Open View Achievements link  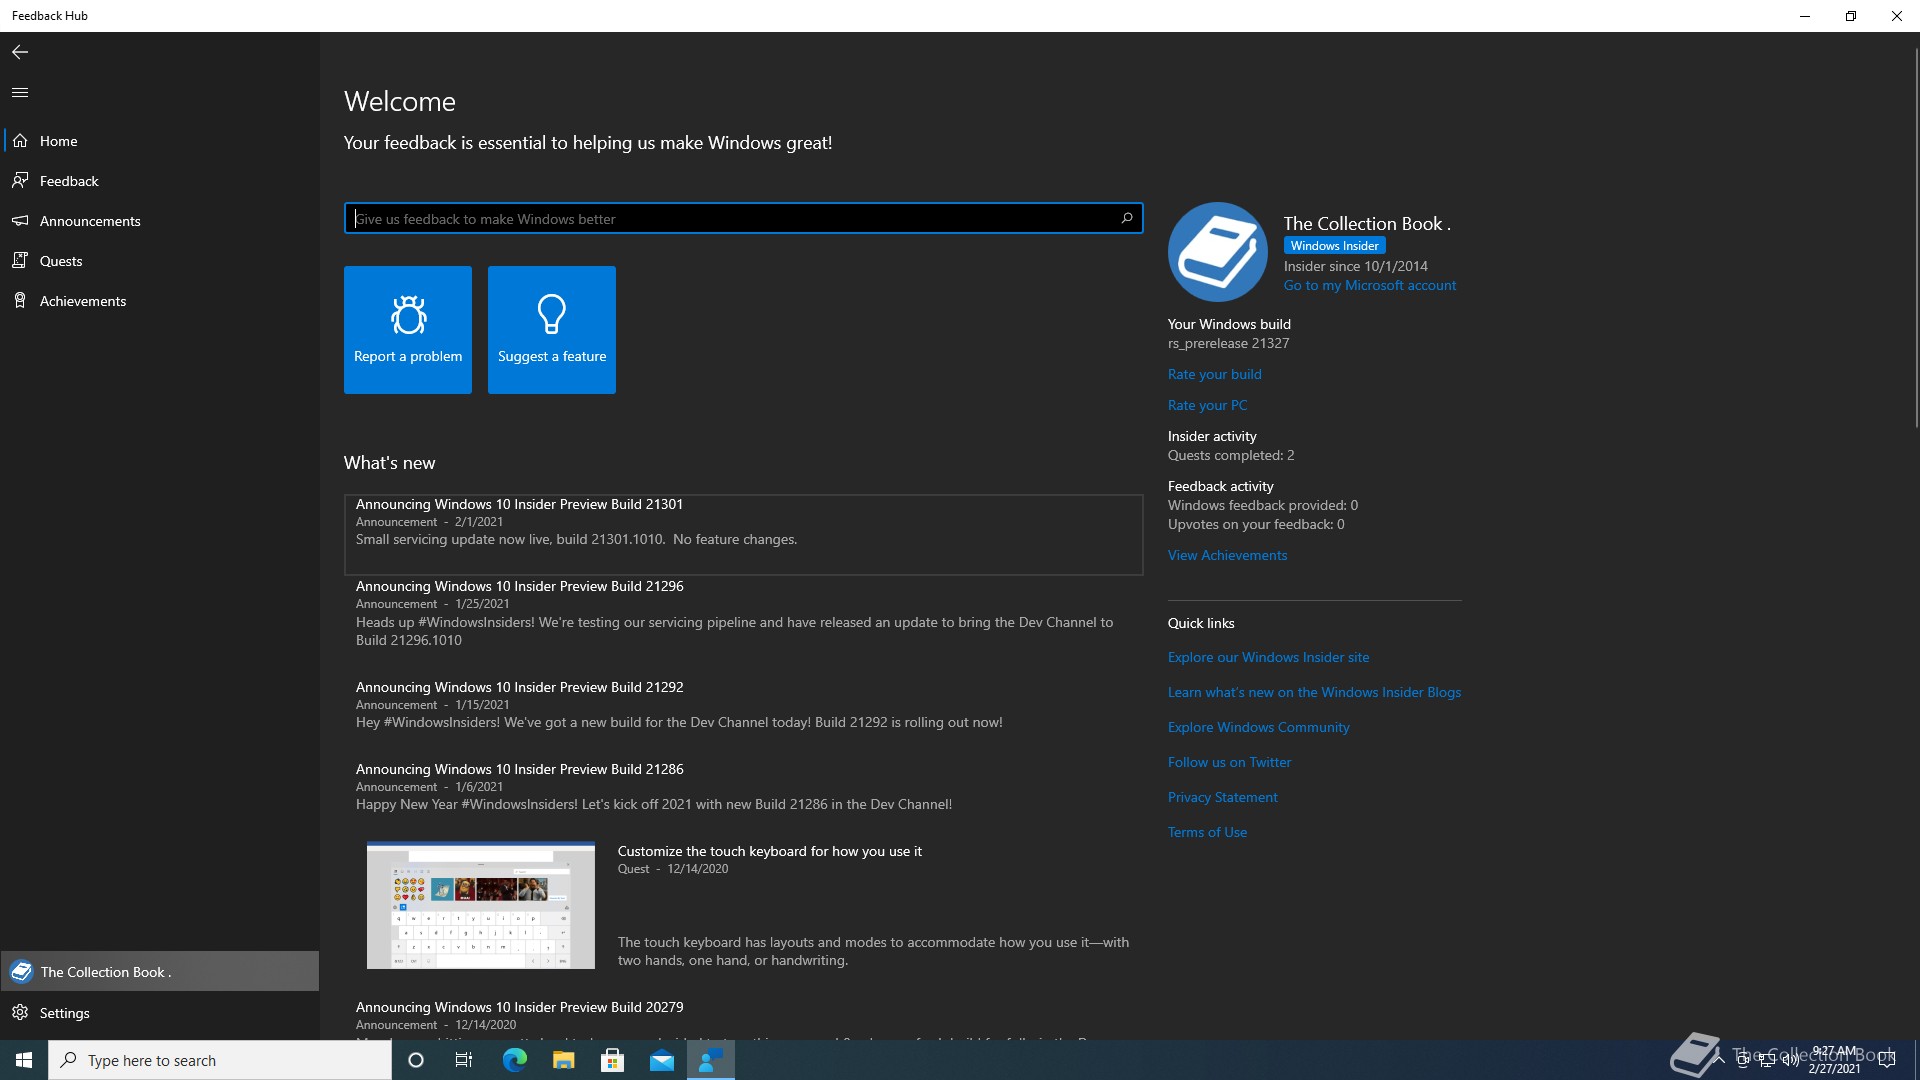(1228, 555)
